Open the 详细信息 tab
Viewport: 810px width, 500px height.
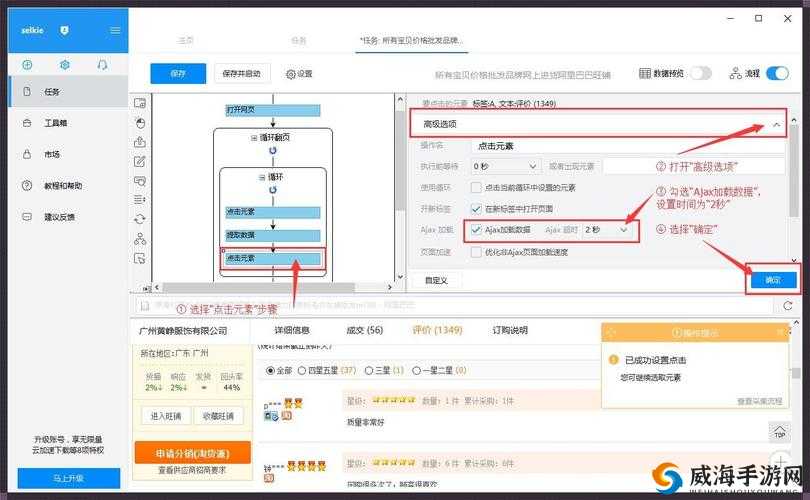pos(292,330)
